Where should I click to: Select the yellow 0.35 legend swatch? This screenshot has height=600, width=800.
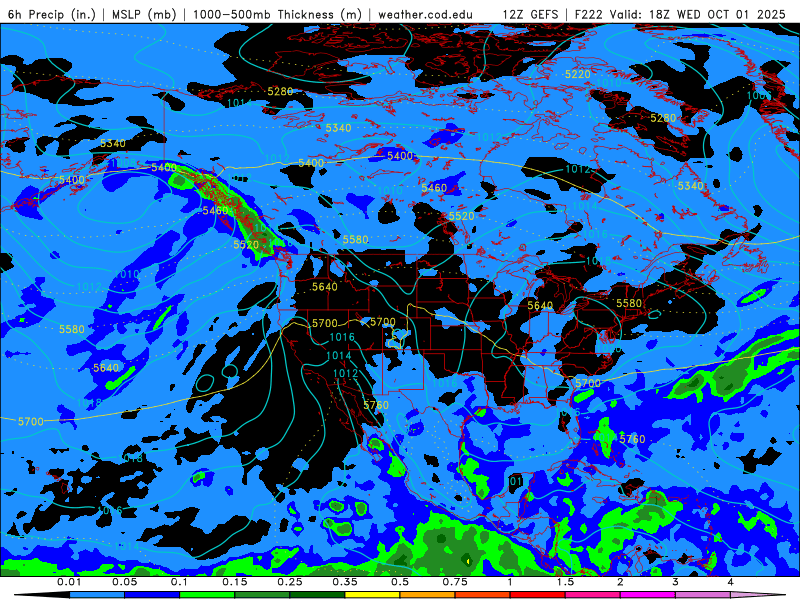pyautogui.click(x=372, y=595)
